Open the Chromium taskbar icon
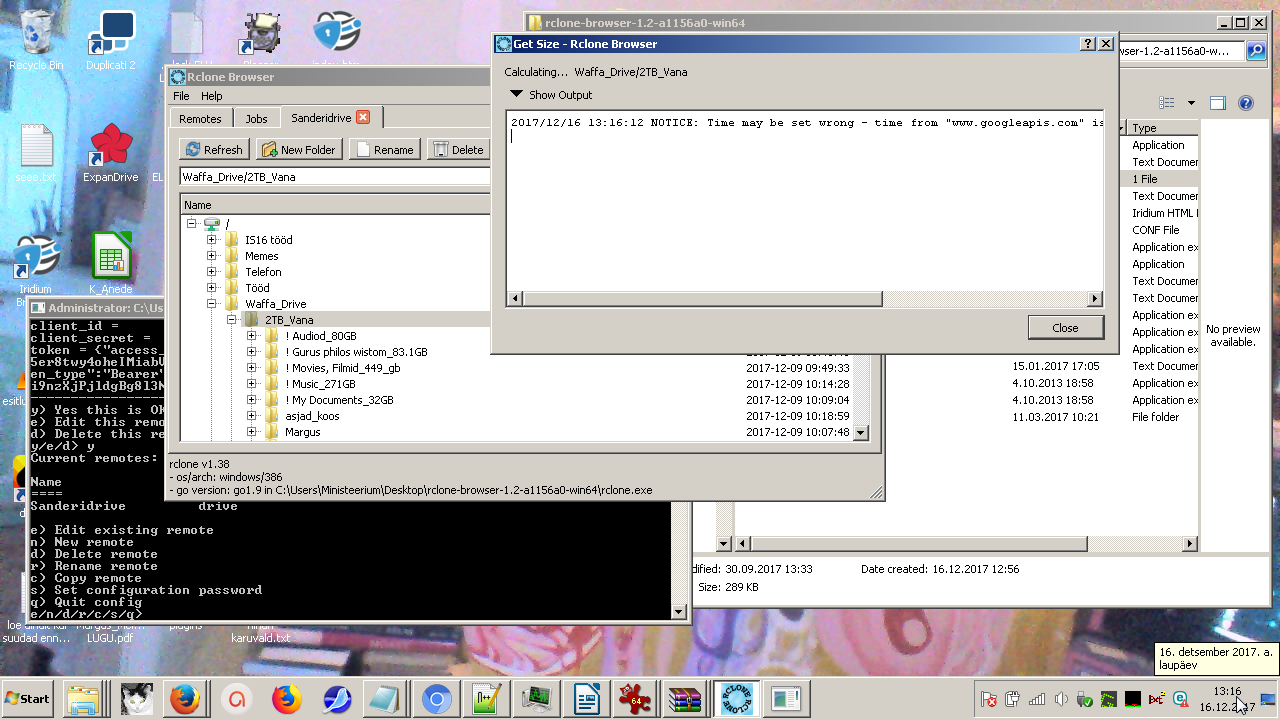Viewport: 1280px width, 720px height. click(436, 699)
